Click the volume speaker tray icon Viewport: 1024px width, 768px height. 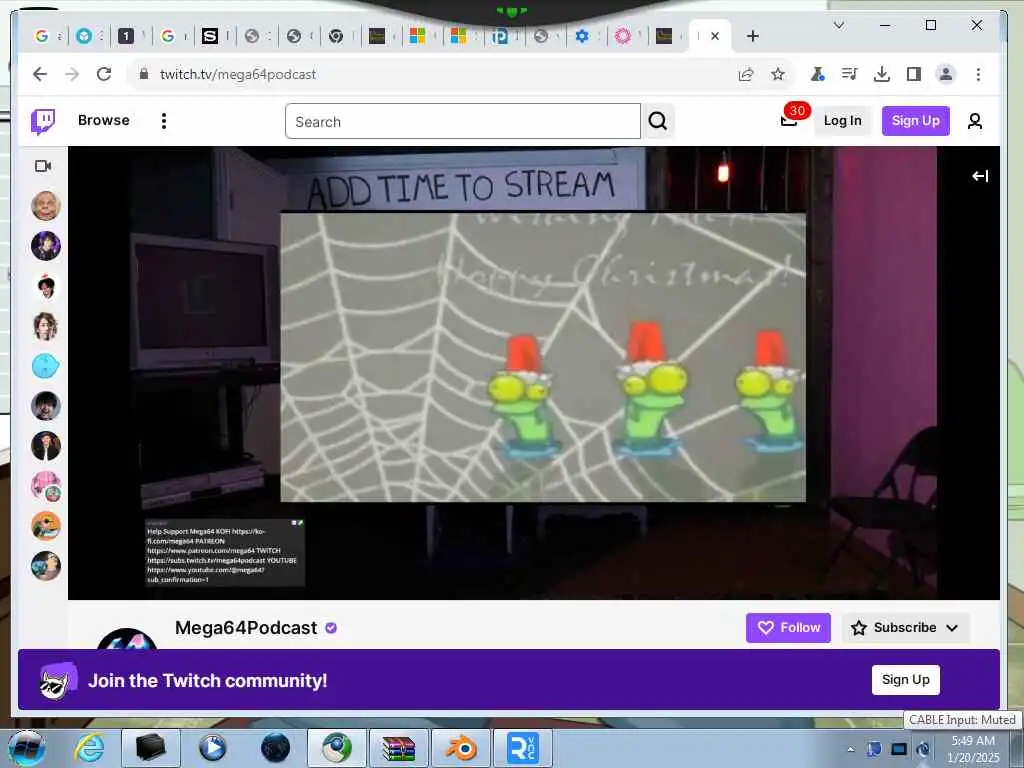[923, 749]
